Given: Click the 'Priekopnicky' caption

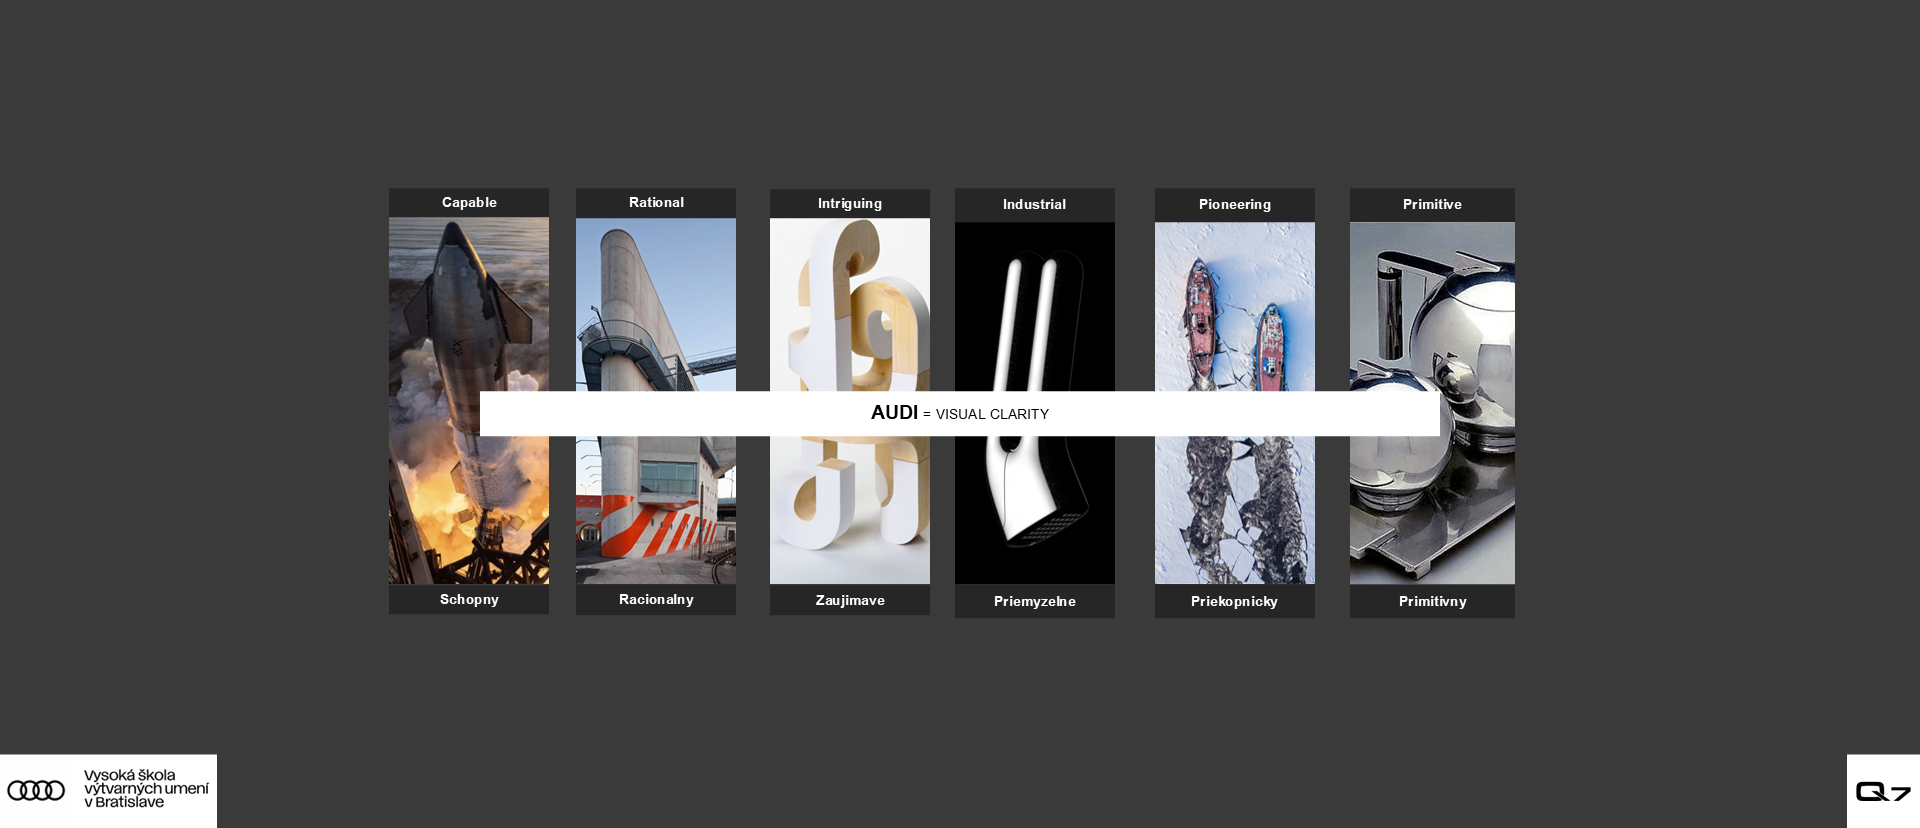Looking at the screenshot, I should [x=1235, y=601].
